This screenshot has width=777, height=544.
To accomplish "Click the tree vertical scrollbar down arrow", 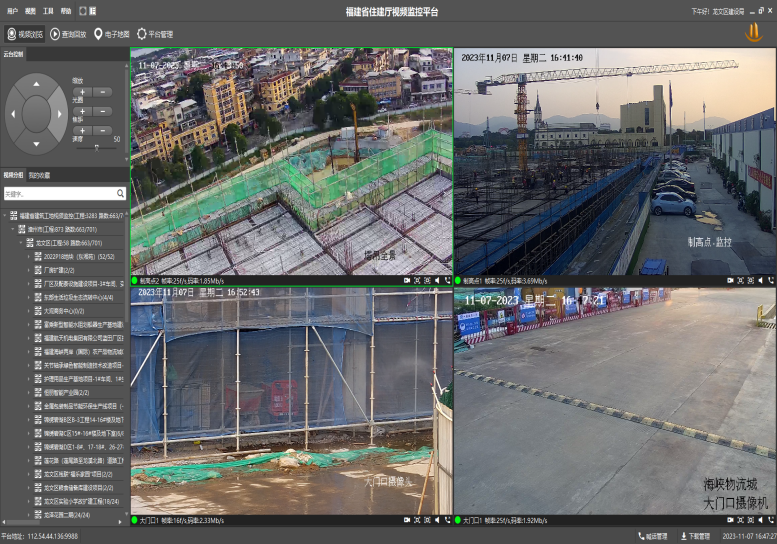I will (127, 514).
